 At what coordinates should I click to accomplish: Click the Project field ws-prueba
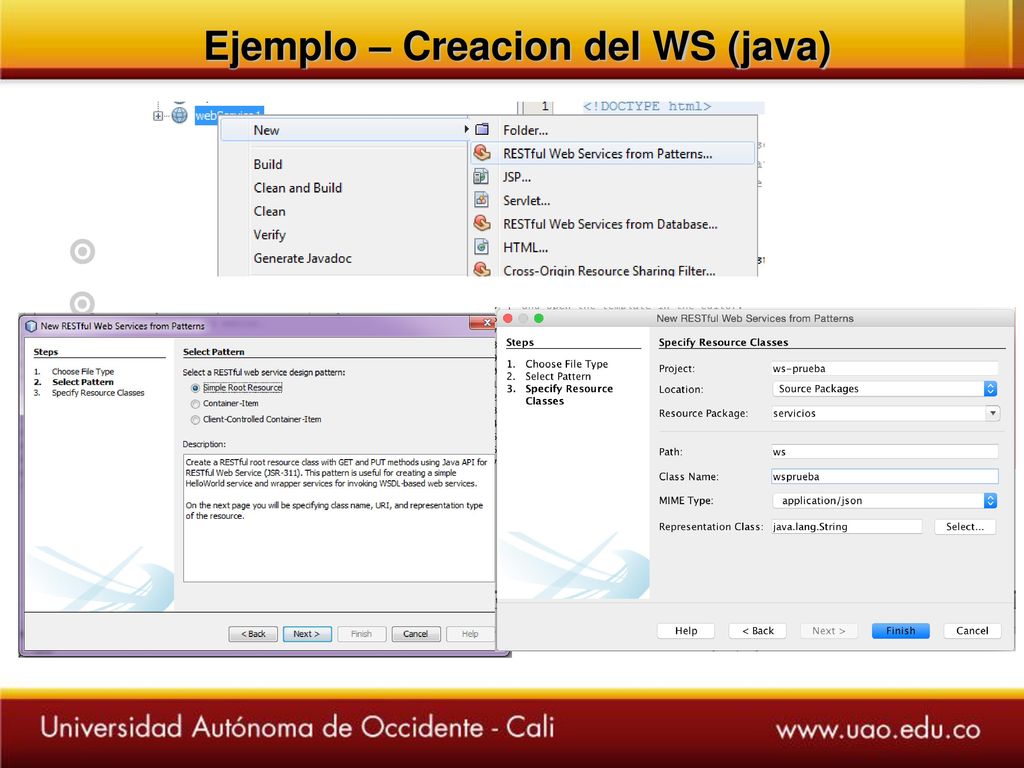[x=884, y=368]
